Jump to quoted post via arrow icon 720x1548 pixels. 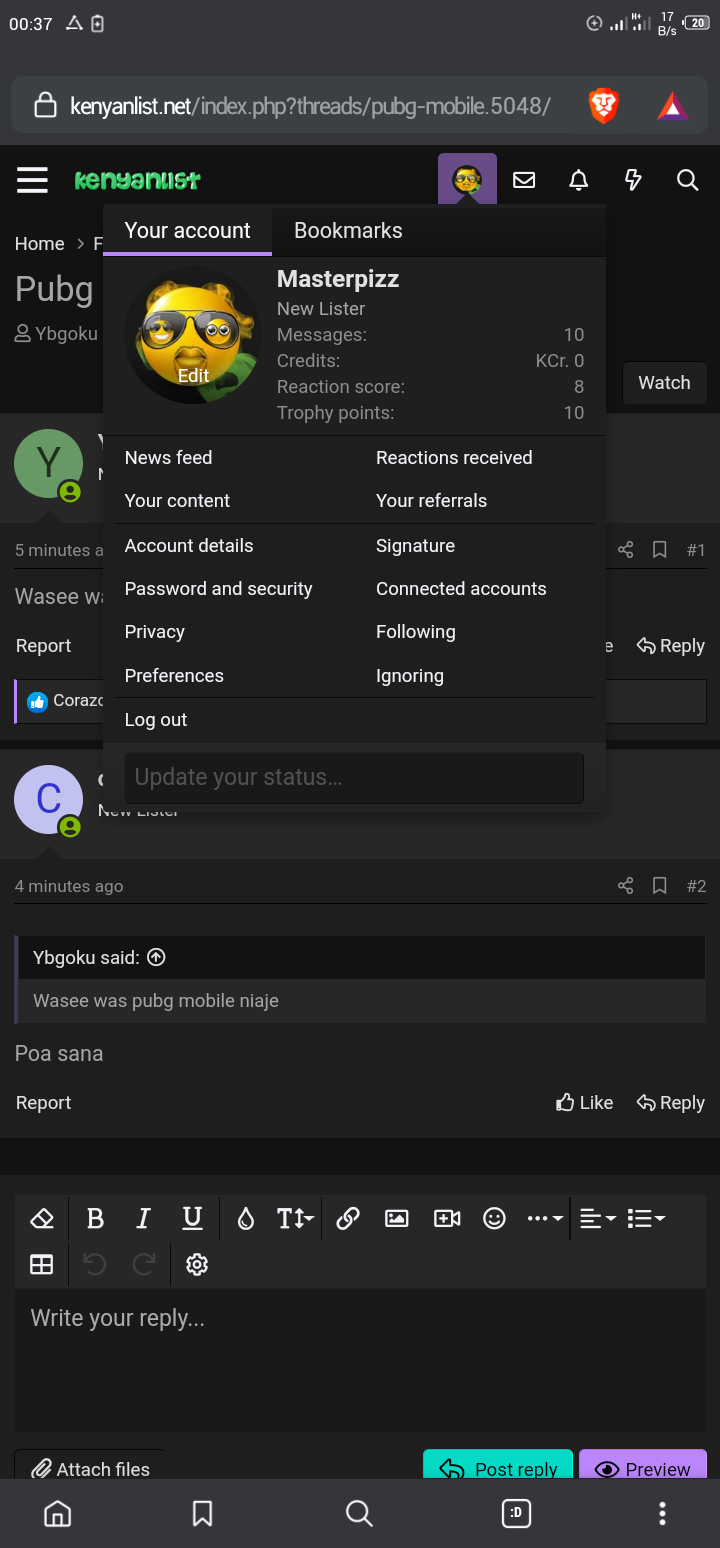(156, 957)
